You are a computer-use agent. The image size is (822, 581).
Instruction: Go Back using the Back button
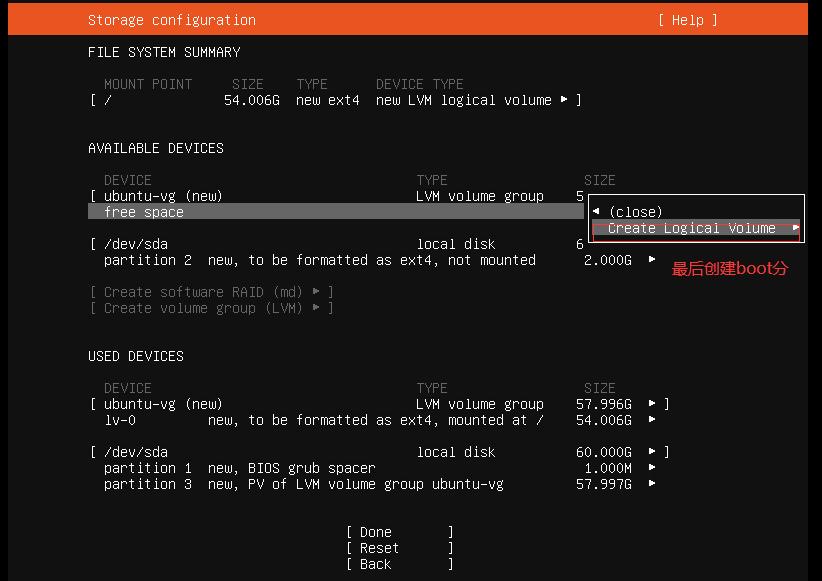click(399, 564)
